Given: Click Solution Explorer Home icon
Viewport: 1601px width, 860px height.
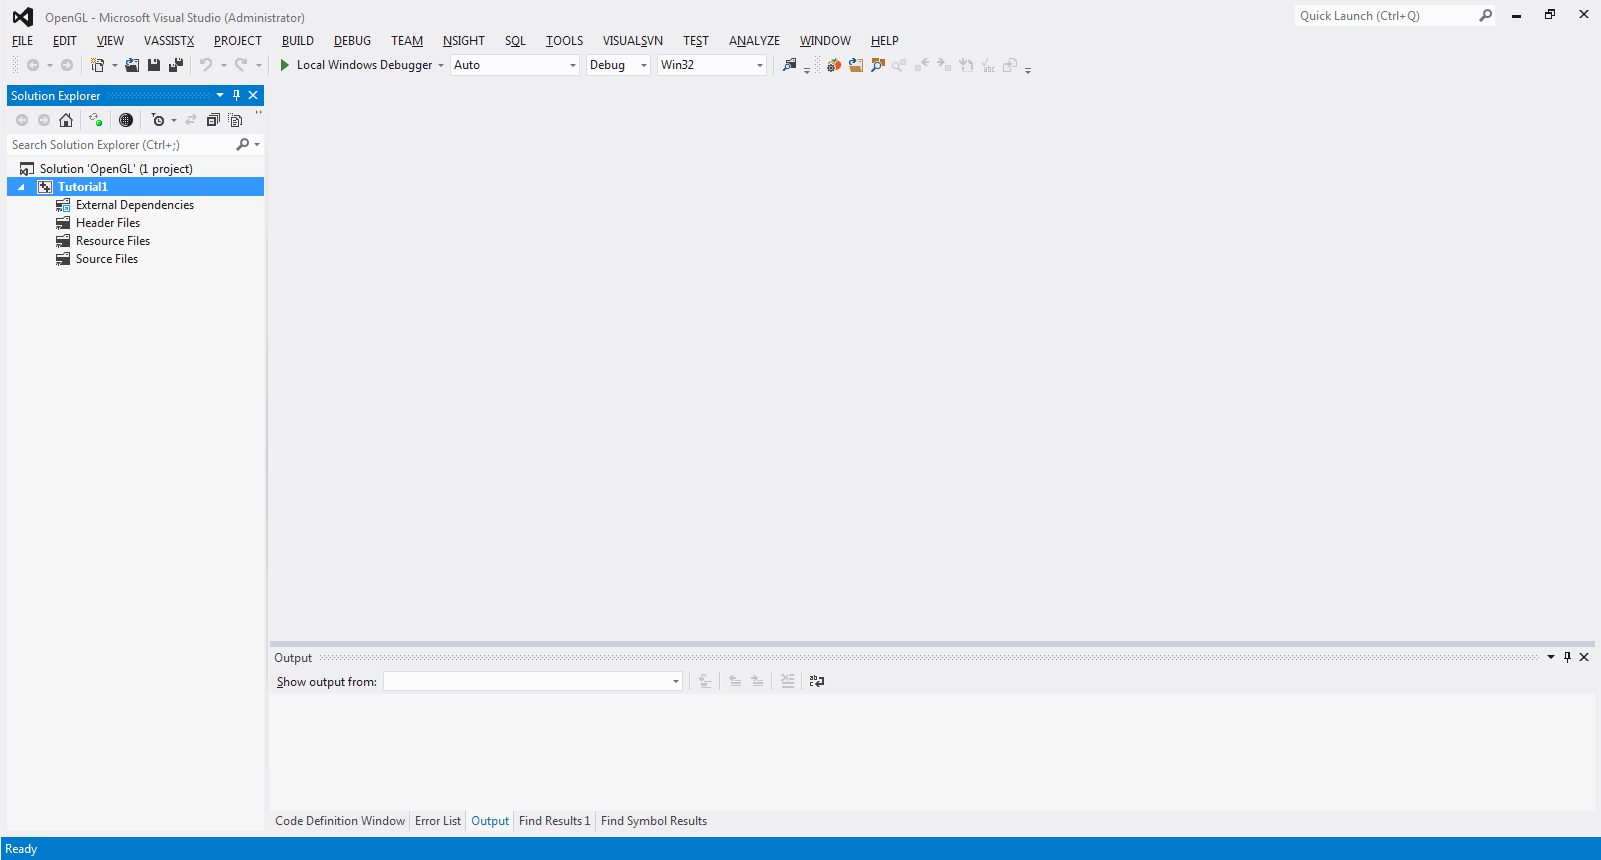Looking at the screenshot, I should pos(66,120).
